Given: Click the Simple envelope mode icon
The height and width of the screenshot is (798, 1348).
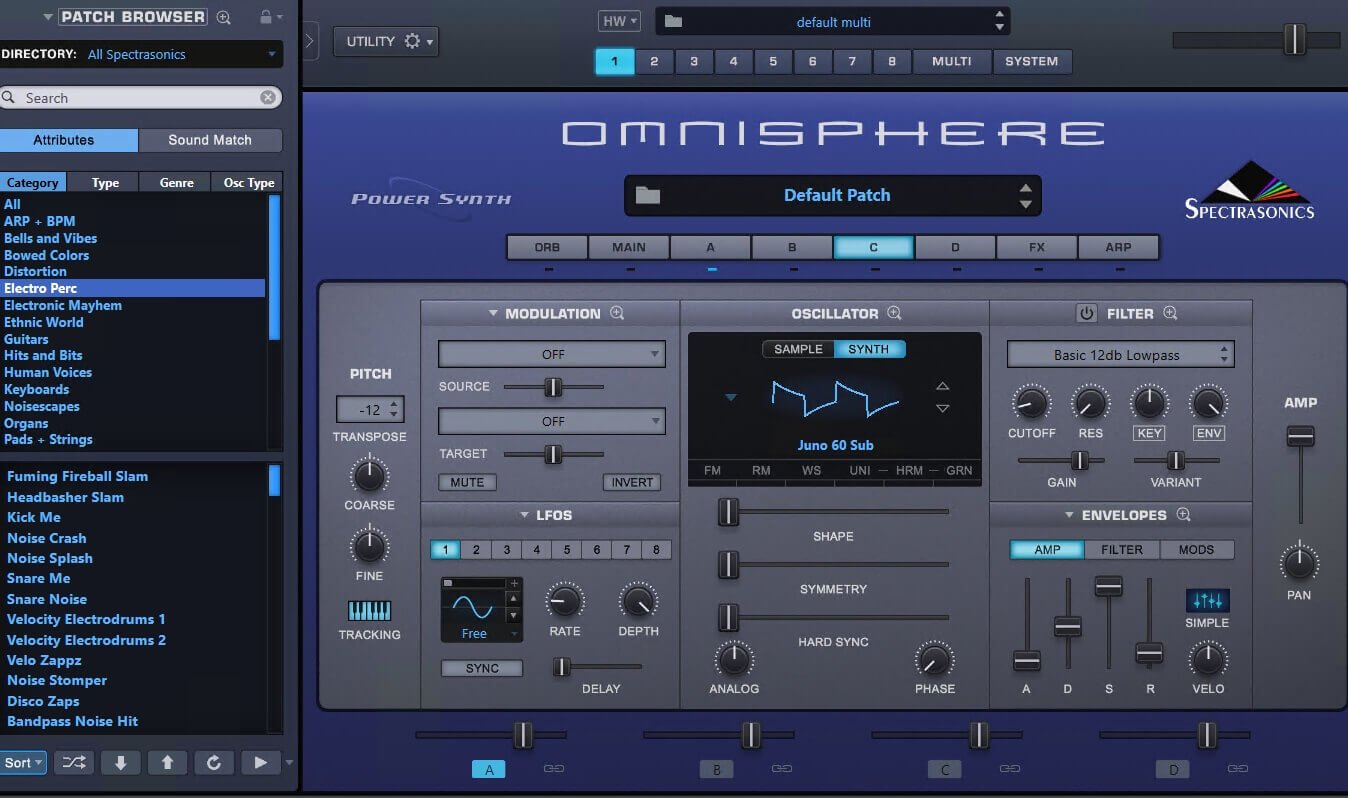Looking at the screenshot, I should click(x=1207, y=600).
